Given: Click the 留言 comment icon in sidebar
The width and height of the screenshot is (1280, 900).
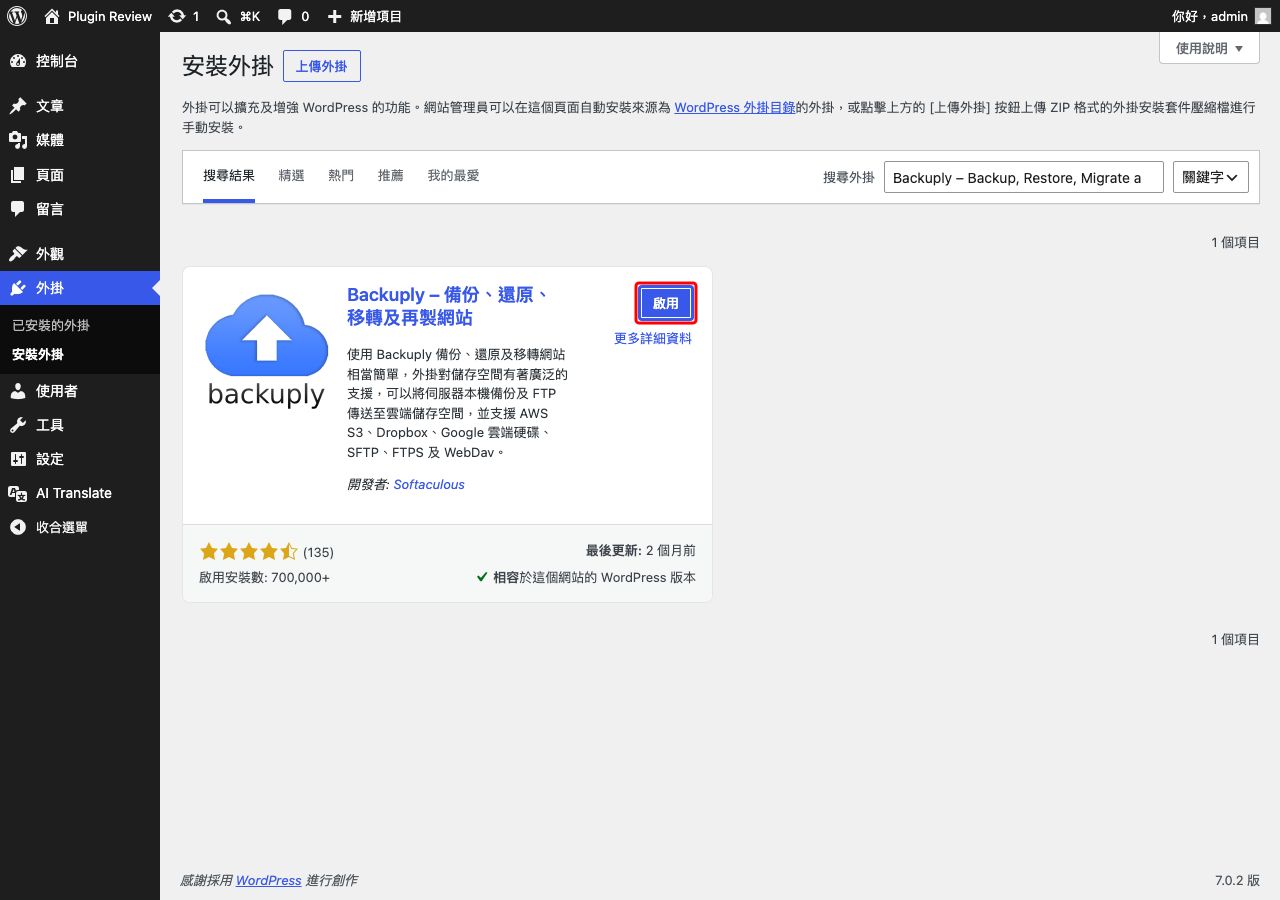Looking at the screenshot, I should coord(18,209).
